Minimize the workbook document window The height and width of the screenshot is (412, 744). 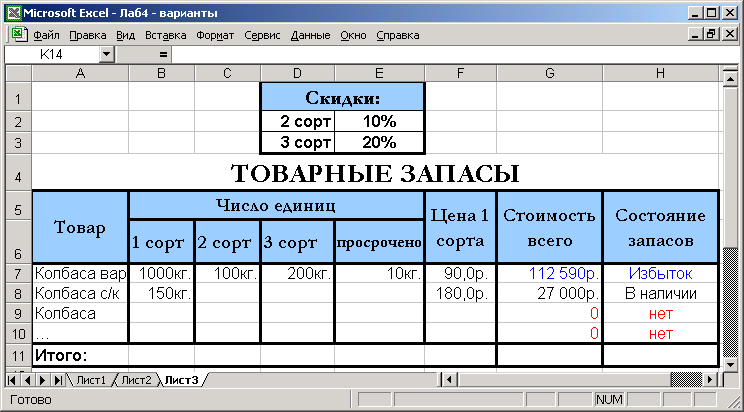click(696, 34)
